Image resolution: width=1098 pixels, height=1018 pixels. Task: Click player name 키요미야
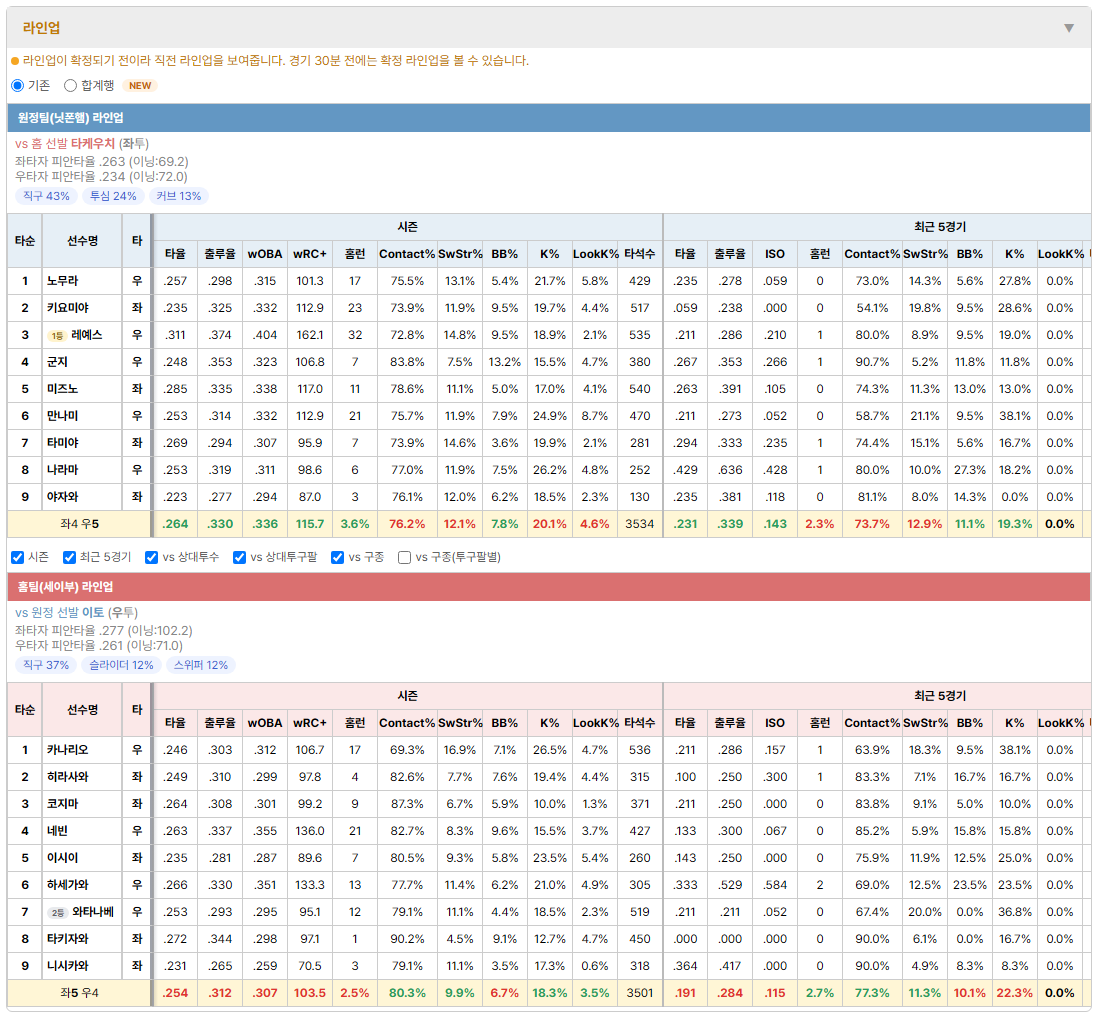point(68,308)
